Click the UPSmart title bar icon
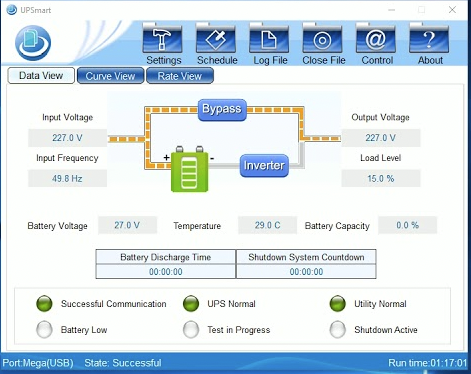Image resolution: width=471 pixels, height=374 pixels. coord(12,10)
